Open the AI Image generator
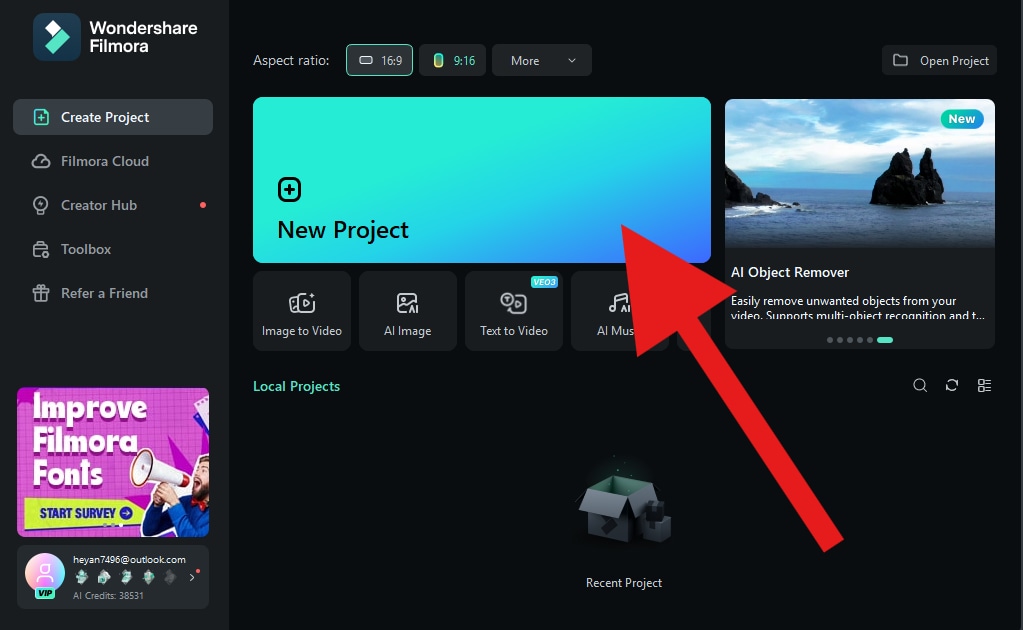1023x630 pixels. (x=408, y=312)
